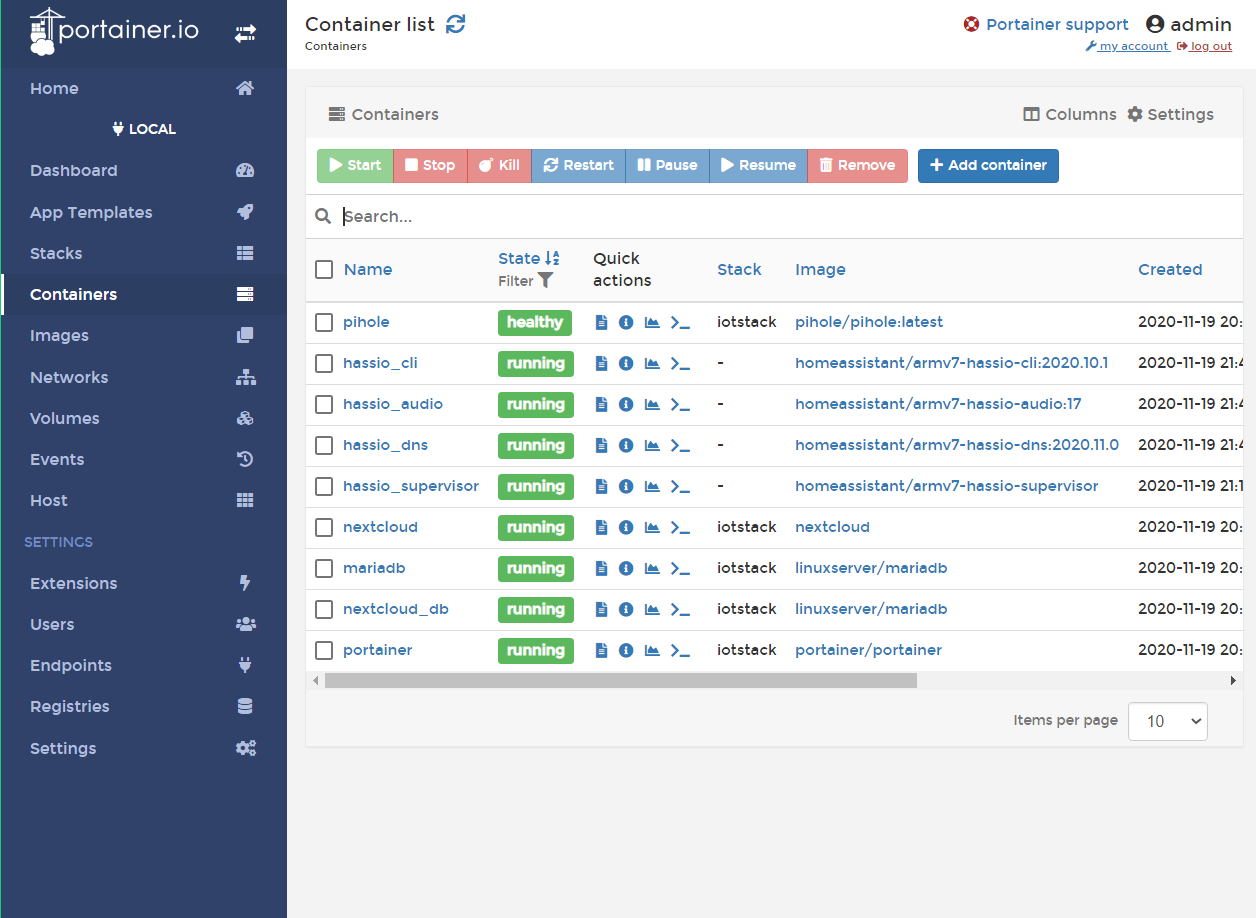View stats chart for portainer container
Image resolution: width=1256 pixels, height=918 pixels.
click(652, 650)
